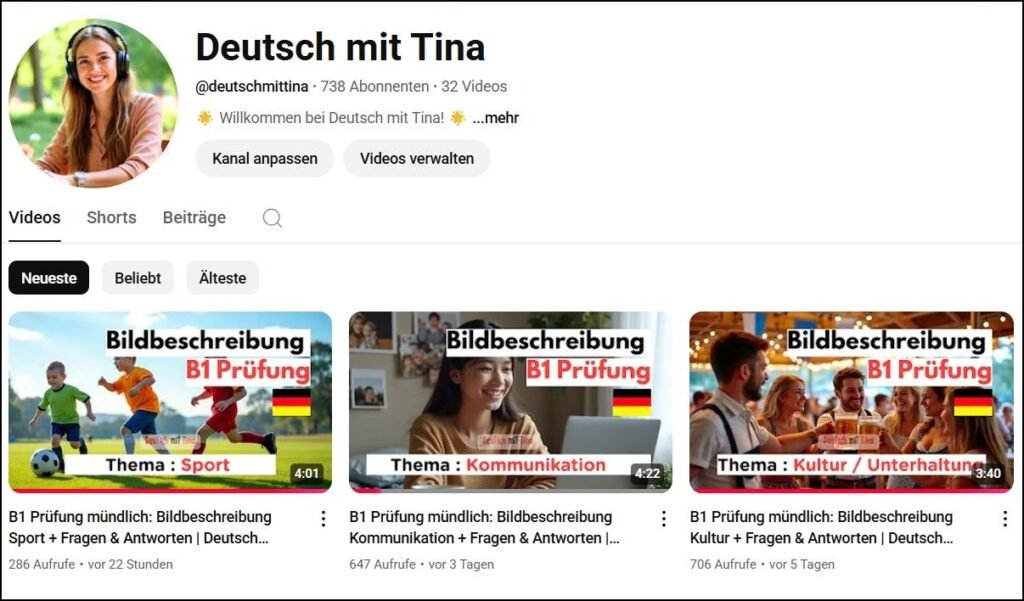Click the Deutsch mit Tina profile picture
This screenshot has height=601, width=1024.
(x=93, y=103)
